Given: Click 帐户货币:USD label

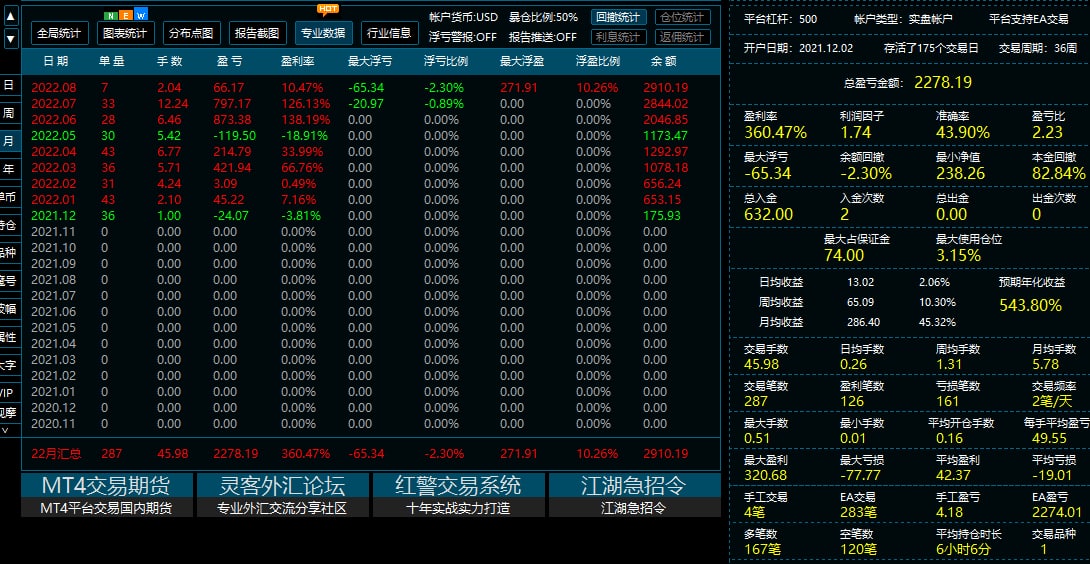Looking at the screenshot, I should (464, 17).
